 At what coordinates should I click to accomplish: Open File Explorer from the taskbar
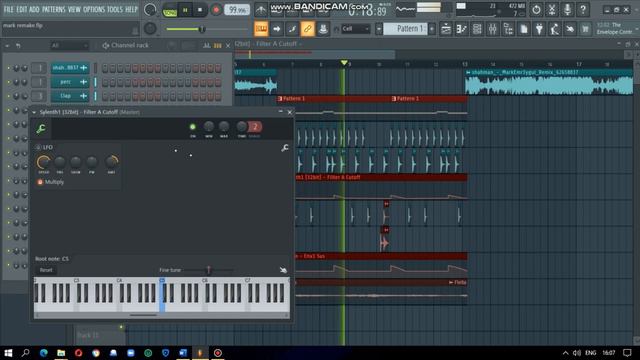tap(61, 353)
